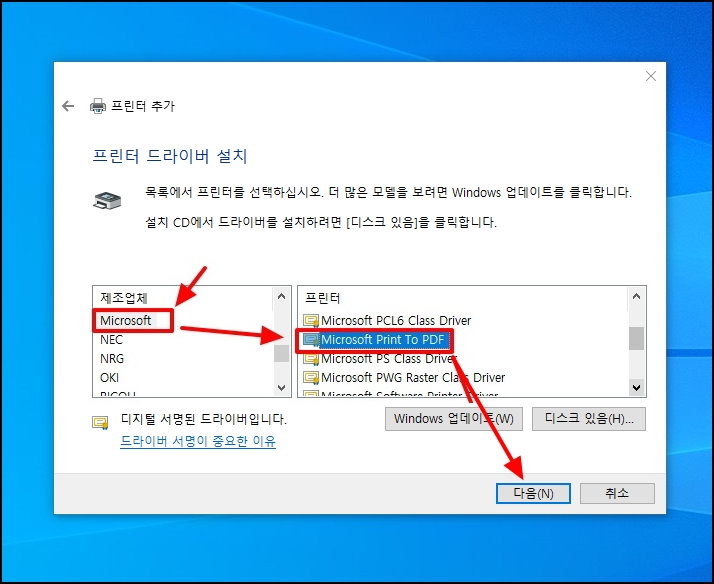Select Microsoft Print To PDF
Viewport: 714px width, 584px height.
tap(382, 340)
